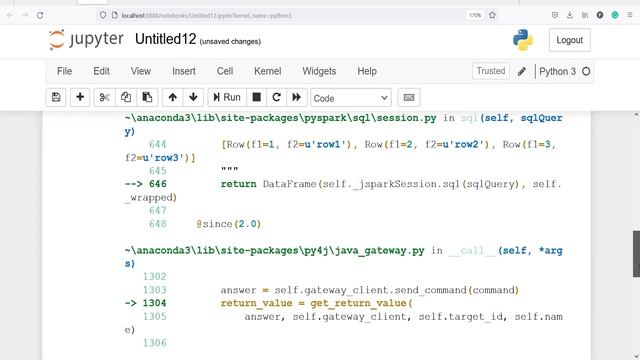Open the cell type dropdown showing Code
Viewport: 640px width, 360px height.
click(x=351, y=98)
